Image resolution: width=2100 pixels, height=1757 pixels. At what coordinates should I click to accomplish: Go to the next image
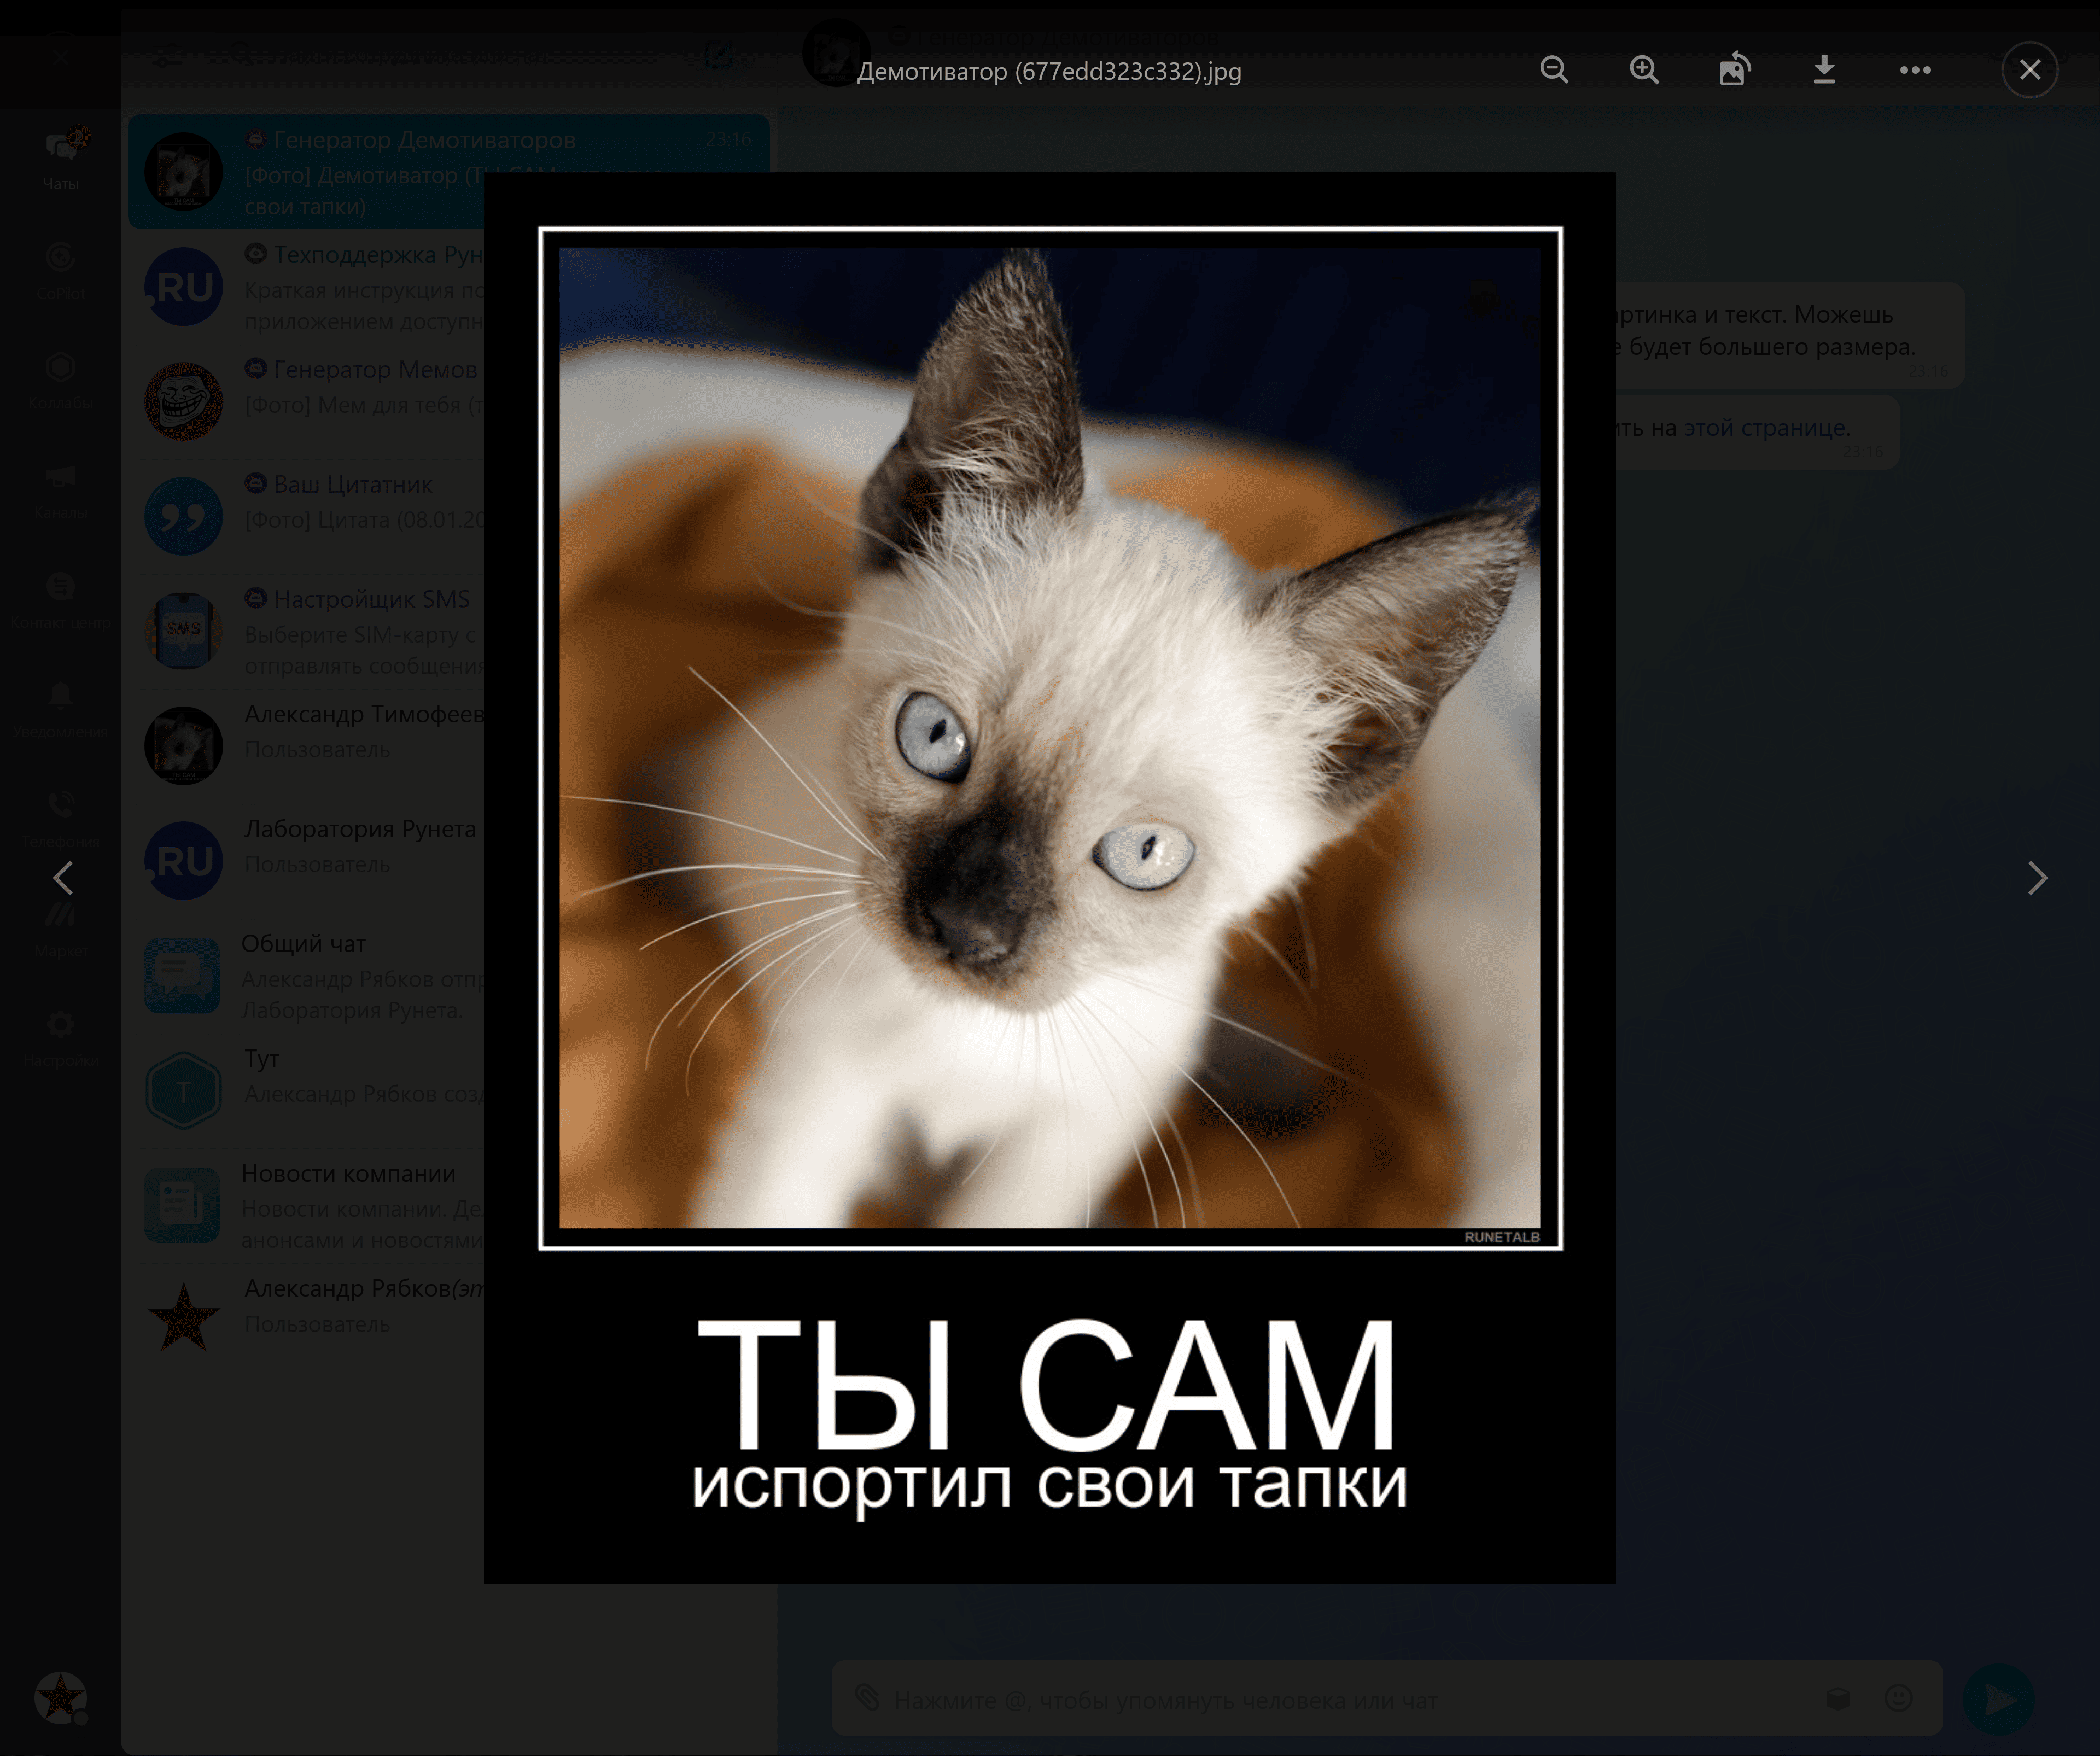(2036, 878)
